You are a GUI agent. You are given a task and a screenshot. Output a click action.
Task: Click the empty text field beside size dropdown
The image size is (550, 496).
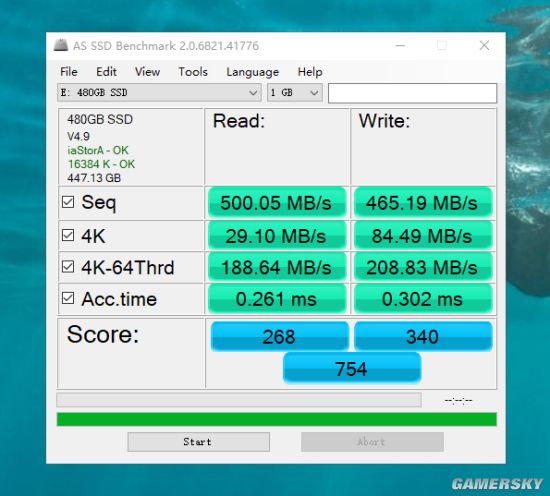click(412, 93)
